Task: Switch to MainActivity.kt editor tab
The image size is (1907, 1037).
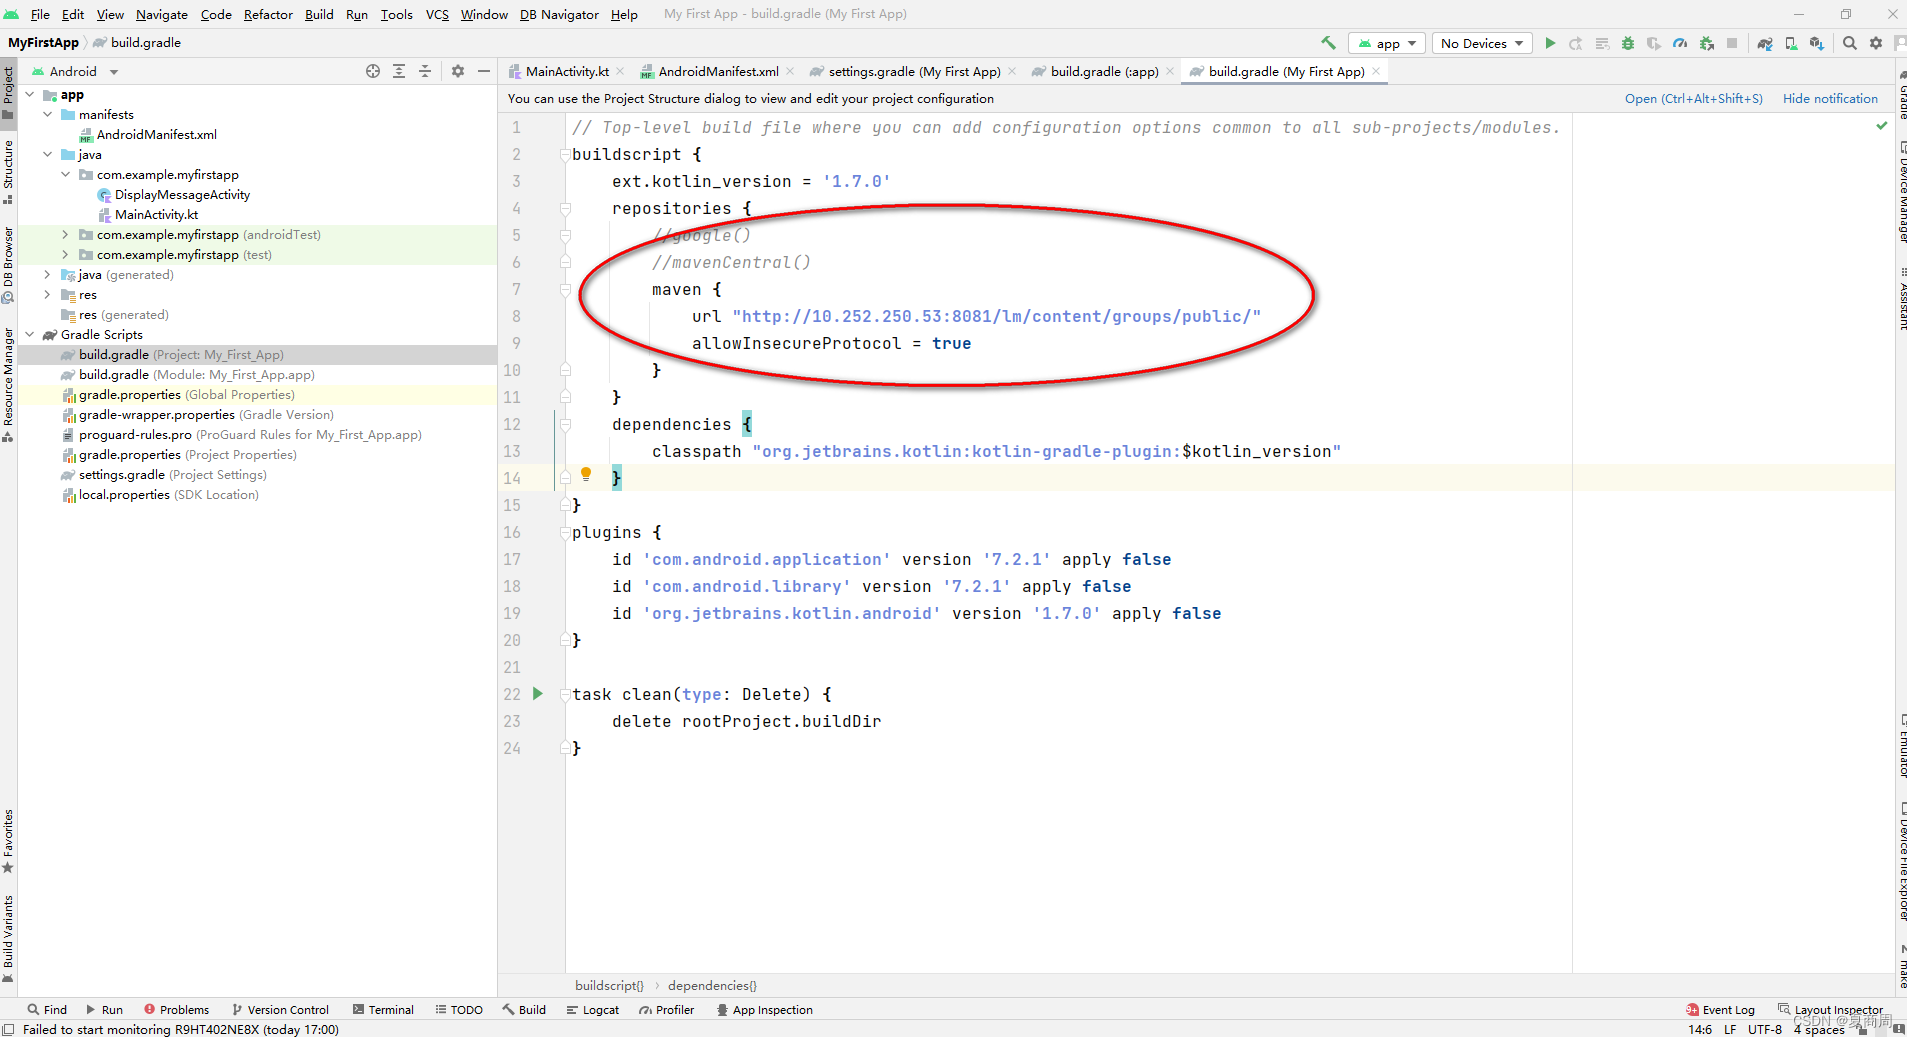Action: pos(567,71)
